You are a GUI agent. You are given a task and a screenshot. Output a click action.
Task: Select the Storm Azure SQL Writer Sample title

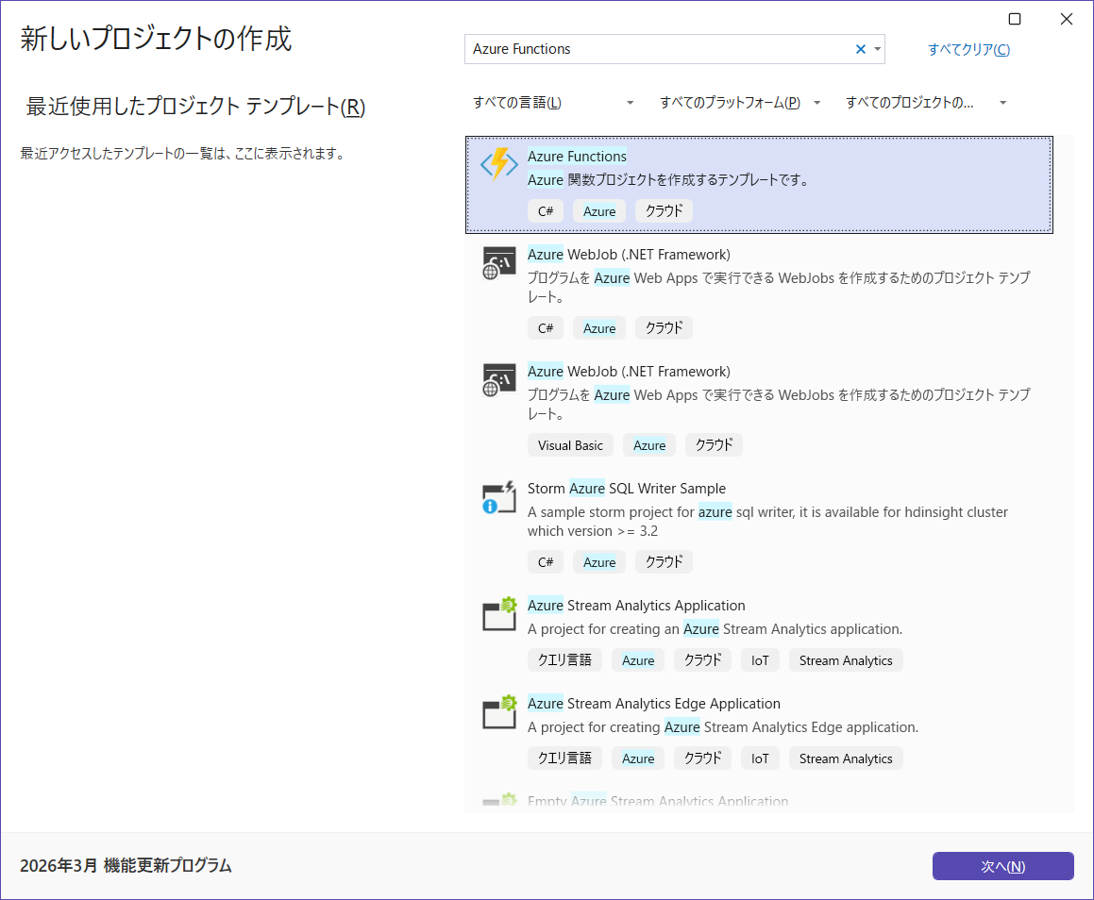[x=626, y=488]
